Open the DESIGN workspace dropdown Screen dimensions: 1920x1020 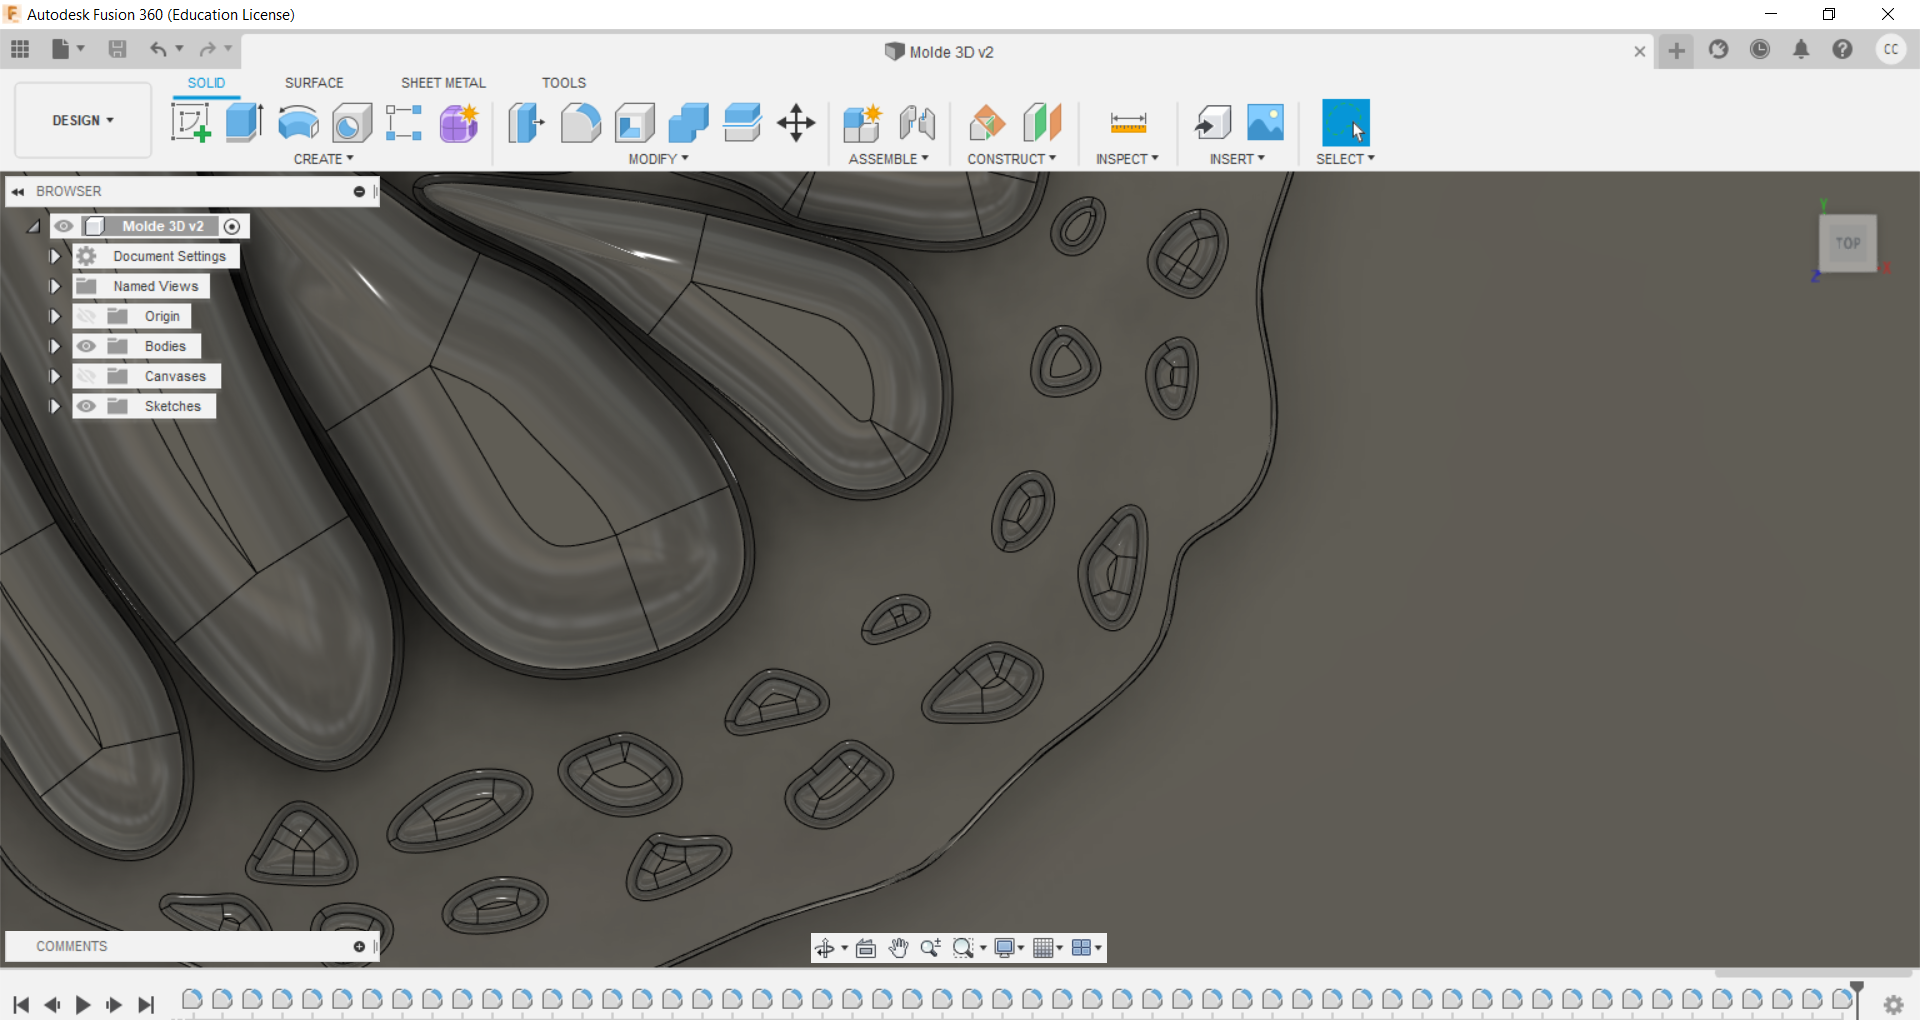point(83,120)
